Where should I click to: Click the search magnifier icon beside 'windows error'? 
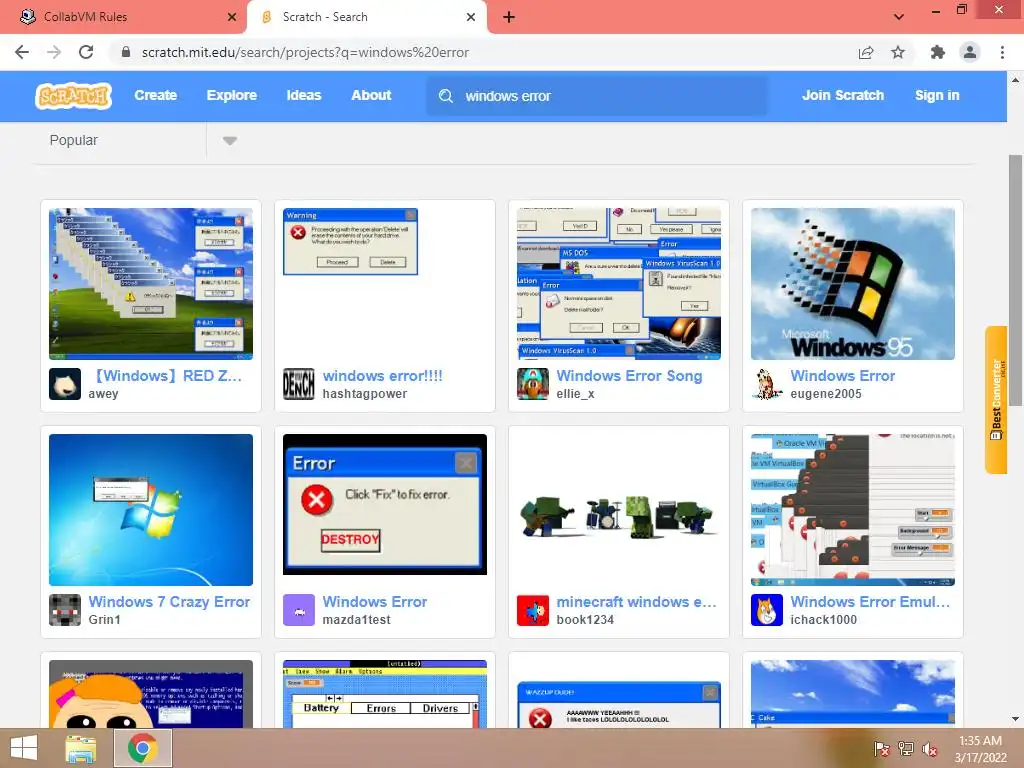445,96
